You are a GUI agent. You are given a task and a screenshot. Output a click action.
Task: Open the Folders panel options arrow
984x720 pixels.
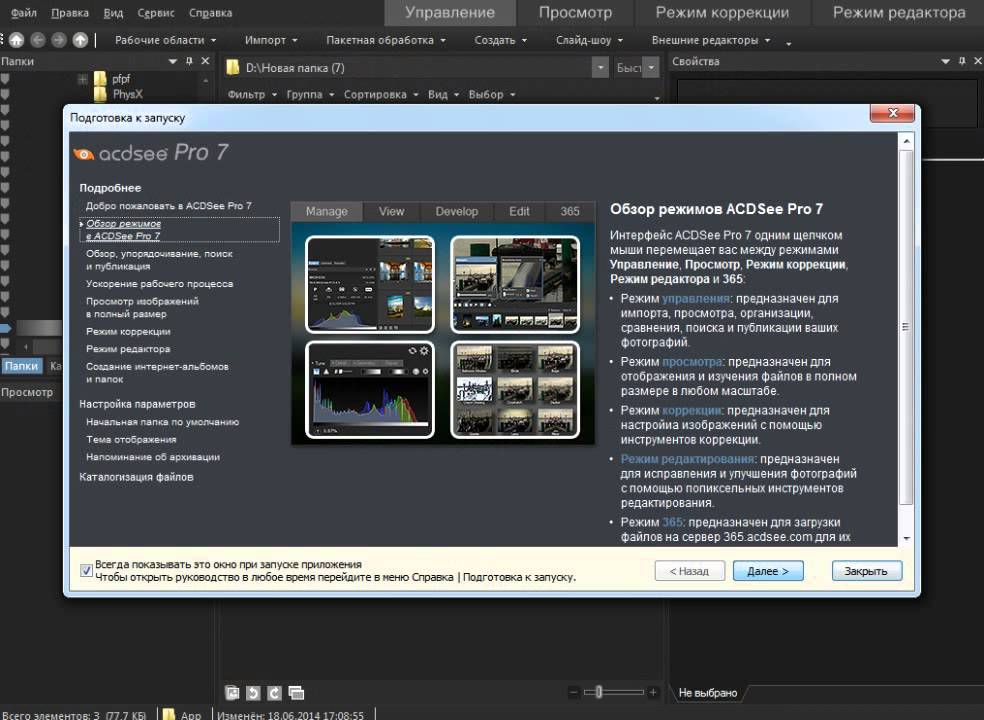[x=173, y=61]
